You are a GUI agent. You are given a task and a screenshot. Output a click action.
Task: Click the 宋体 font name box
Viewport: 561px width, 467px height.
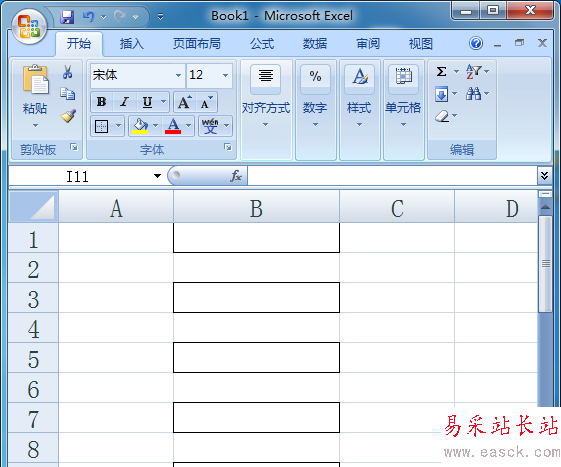coord(132,75)
